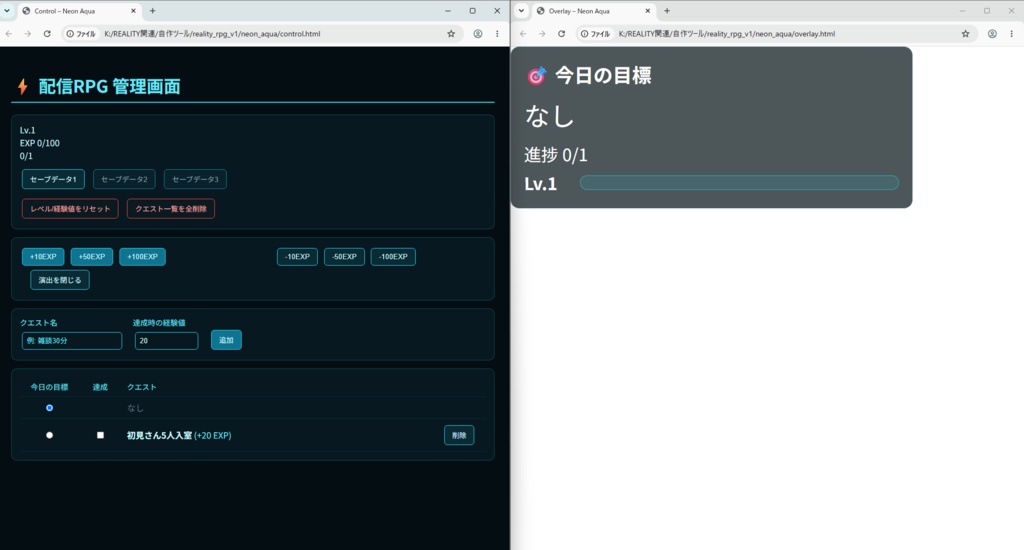Image resolution: width=1024 pixels, height=550 pixels.
Task: Subtract 10 EXP with -10EXP button
Action: [297, 257]
